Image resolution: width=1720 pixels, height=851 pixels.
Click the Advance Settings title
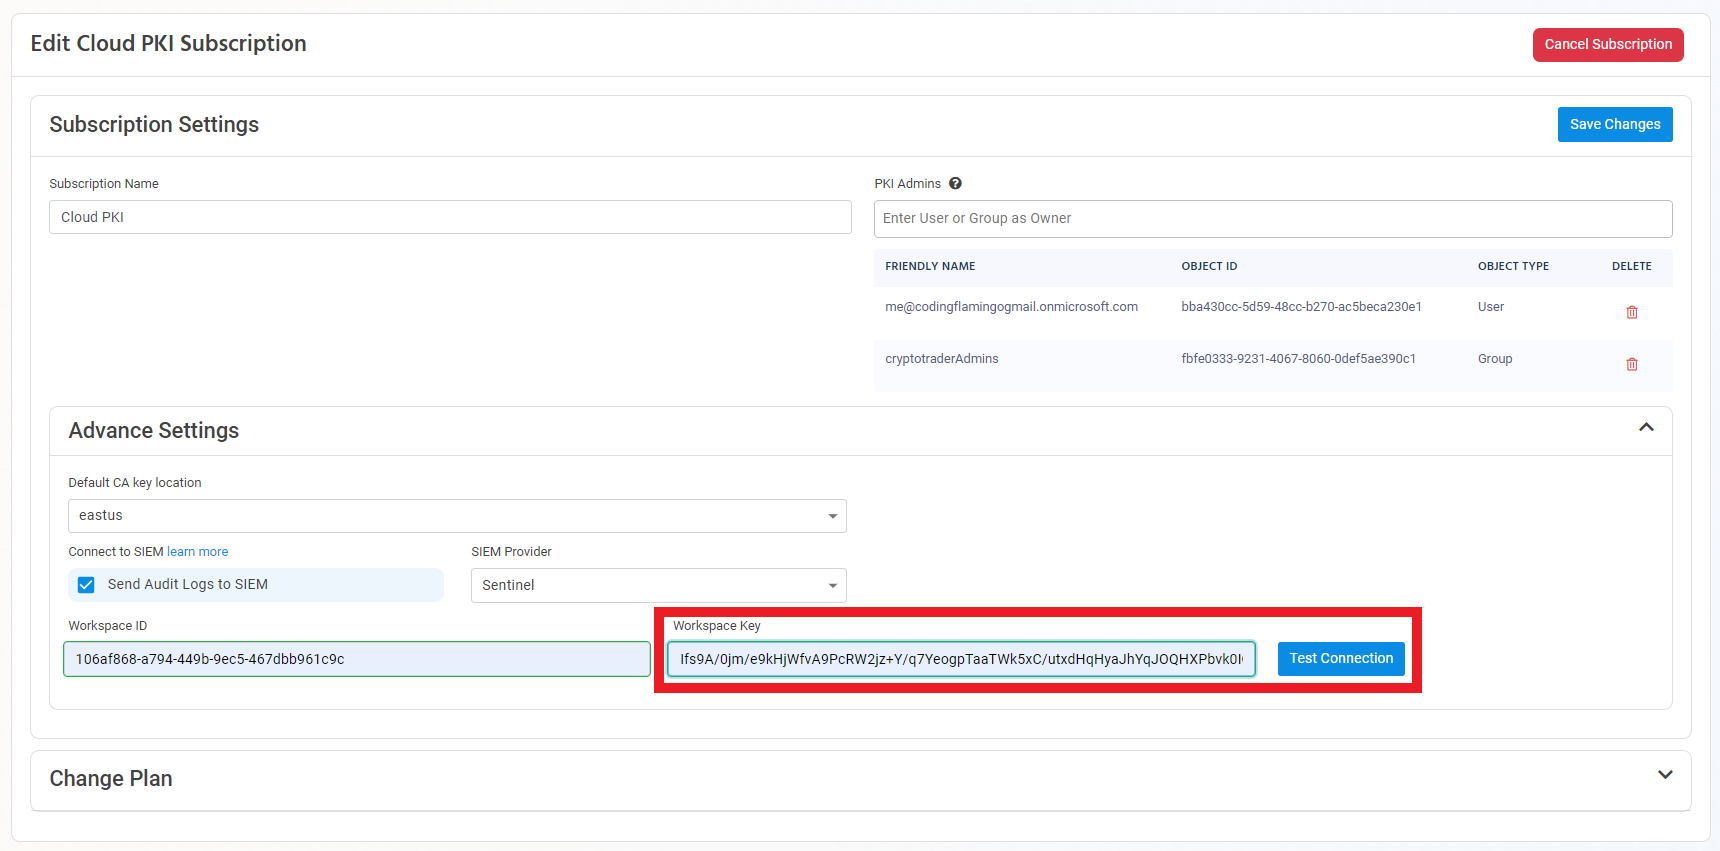pos(154,431)
